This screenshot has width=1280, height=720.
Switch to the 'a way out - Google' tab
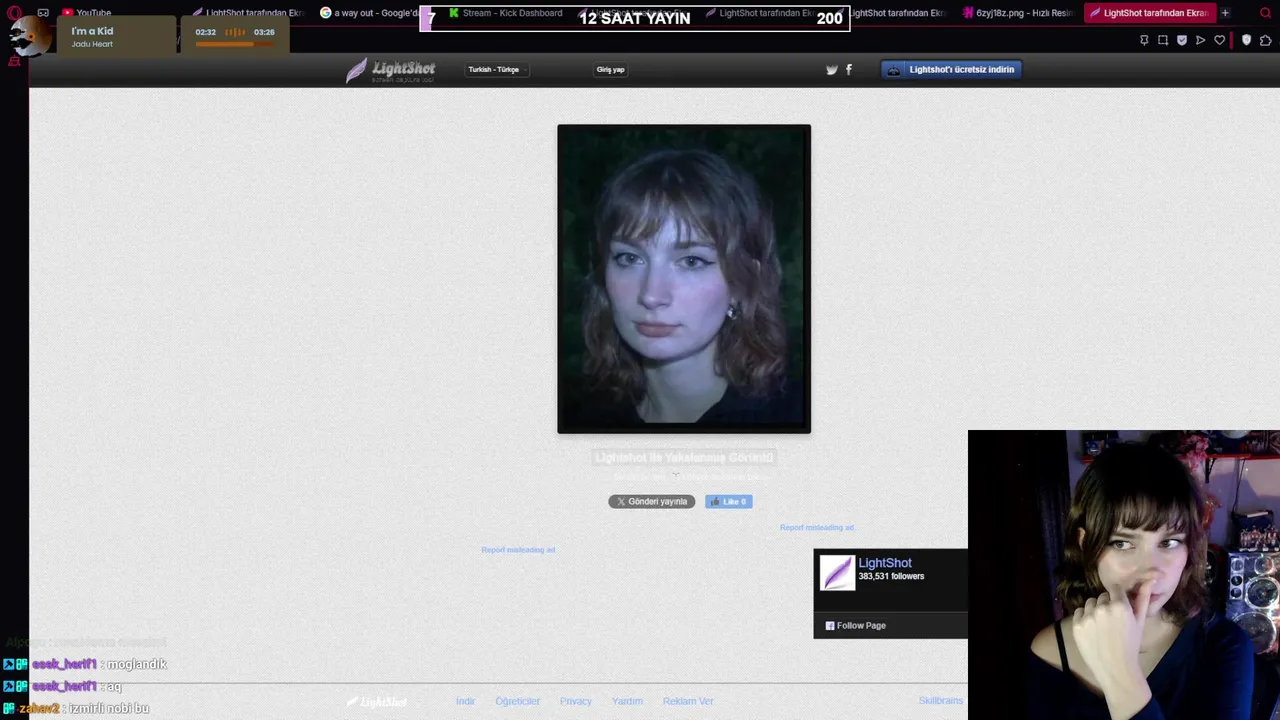point(369,13)
